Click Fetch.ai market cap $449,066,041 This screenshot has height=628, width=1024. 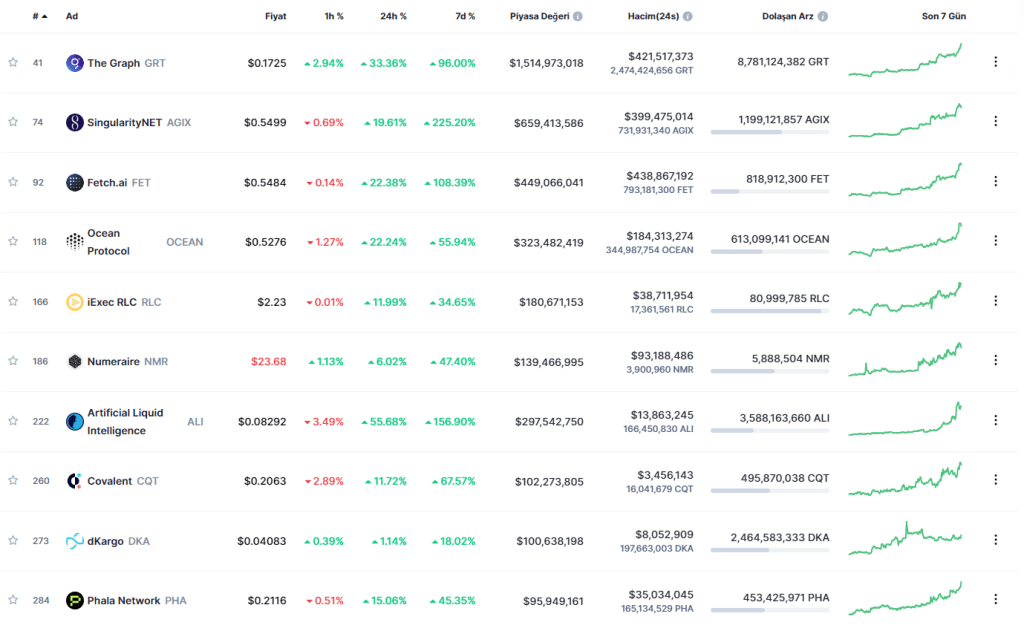549,182
